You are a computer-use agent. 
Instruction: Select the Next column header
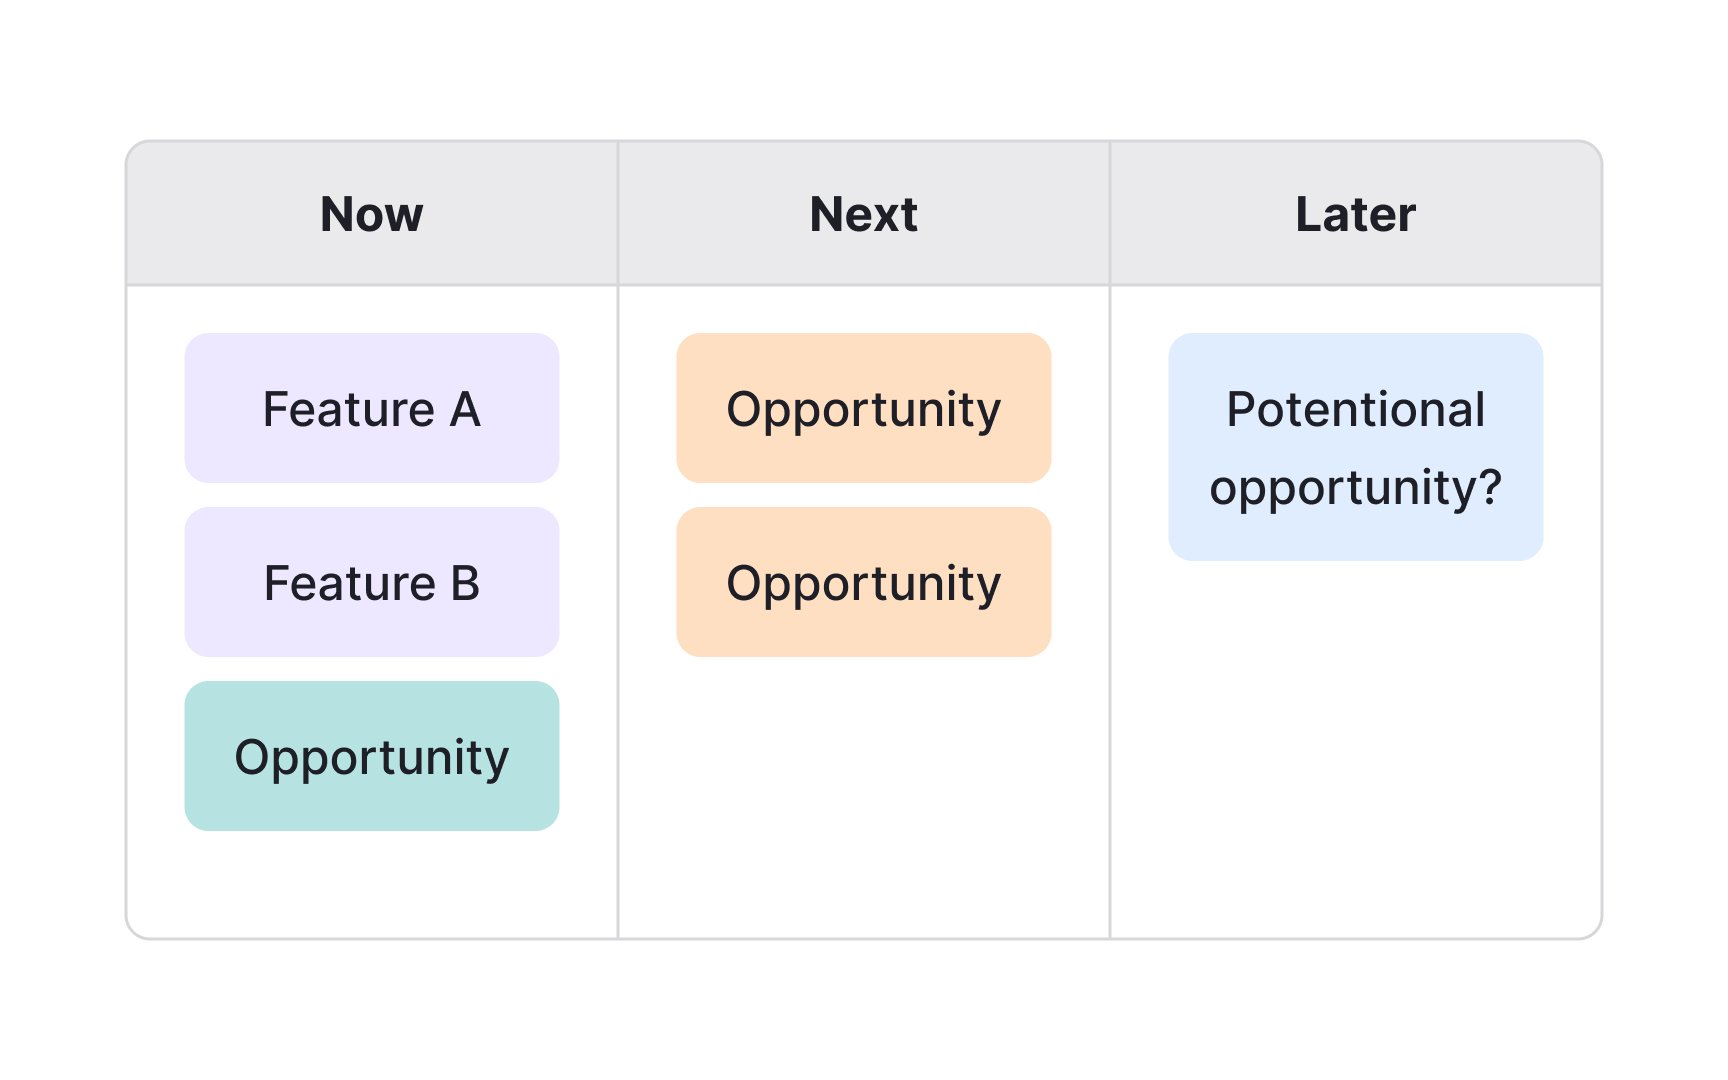[864, 214]
